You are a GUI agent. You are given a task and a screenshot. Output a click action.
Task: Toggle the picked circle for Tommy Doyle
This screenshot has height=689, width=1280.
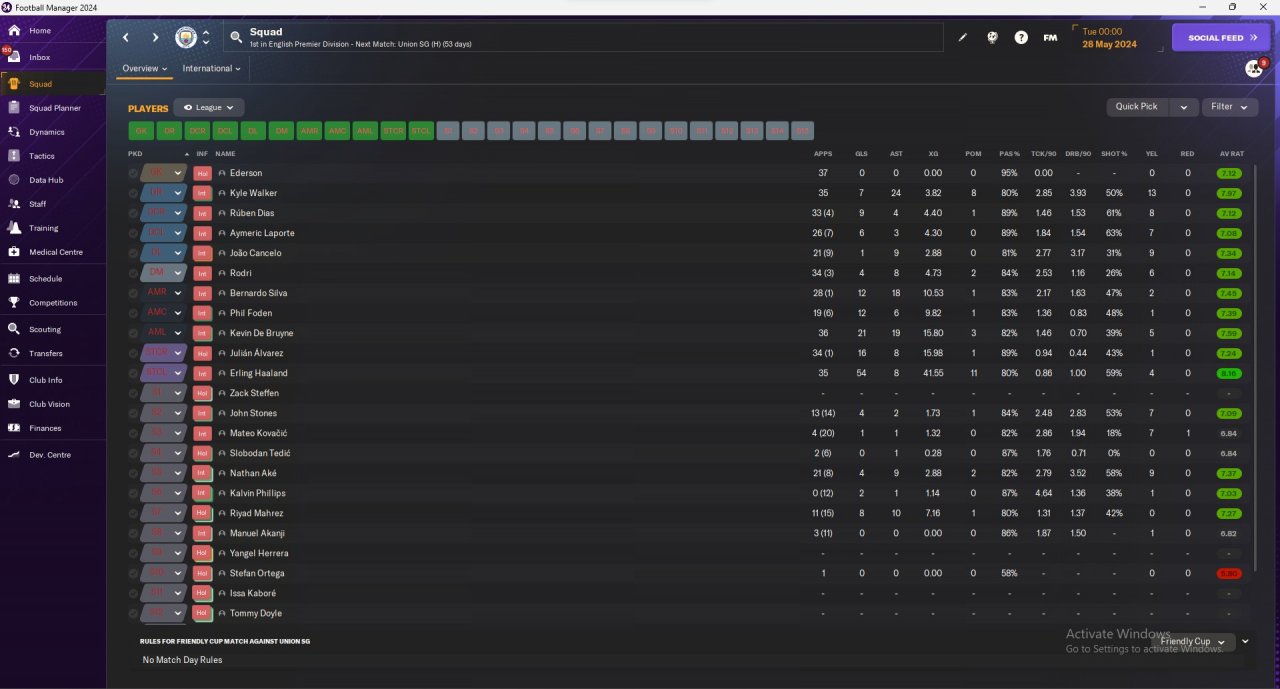point(133,613)
